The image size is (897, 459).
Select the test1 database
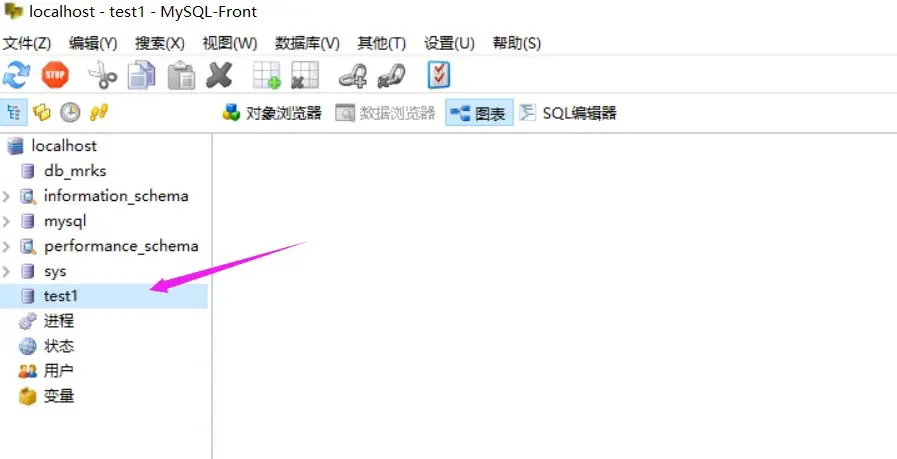tap(104, 296)
